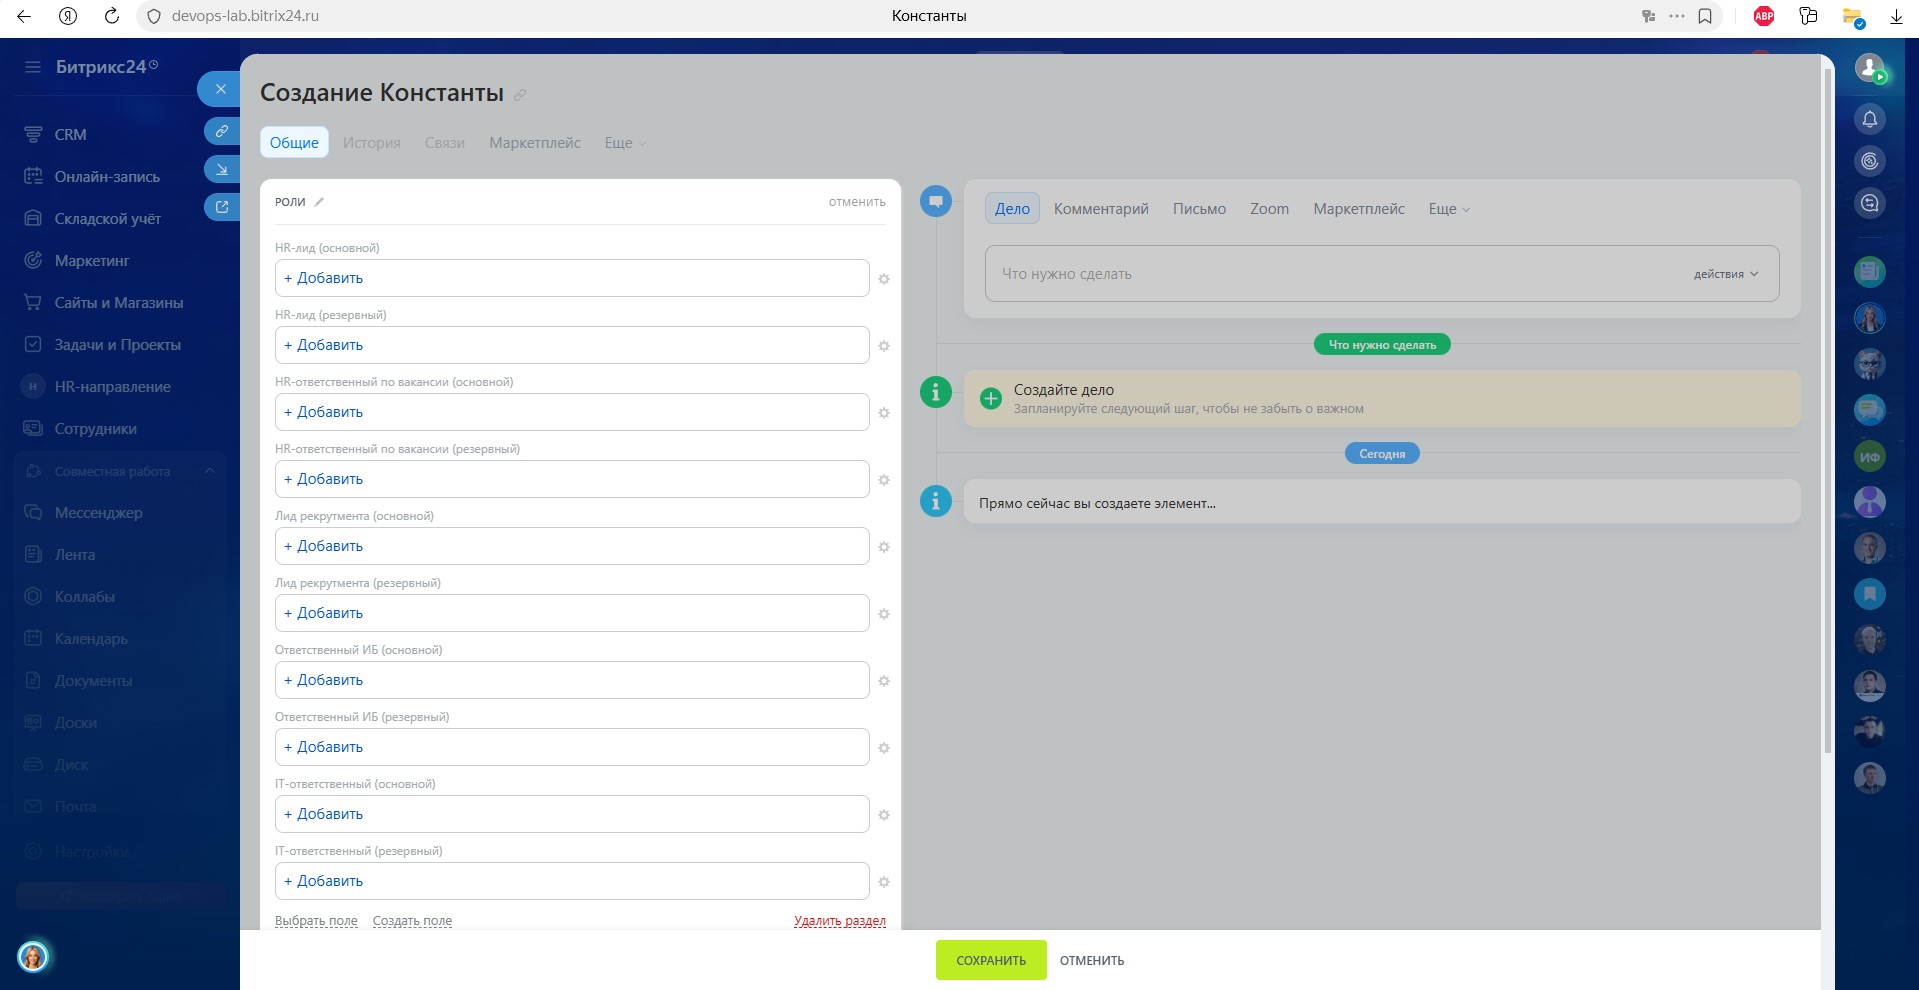Viewport: 1919px width, 990px height.
Task: Click the blue close slider button
Action: 220,89
